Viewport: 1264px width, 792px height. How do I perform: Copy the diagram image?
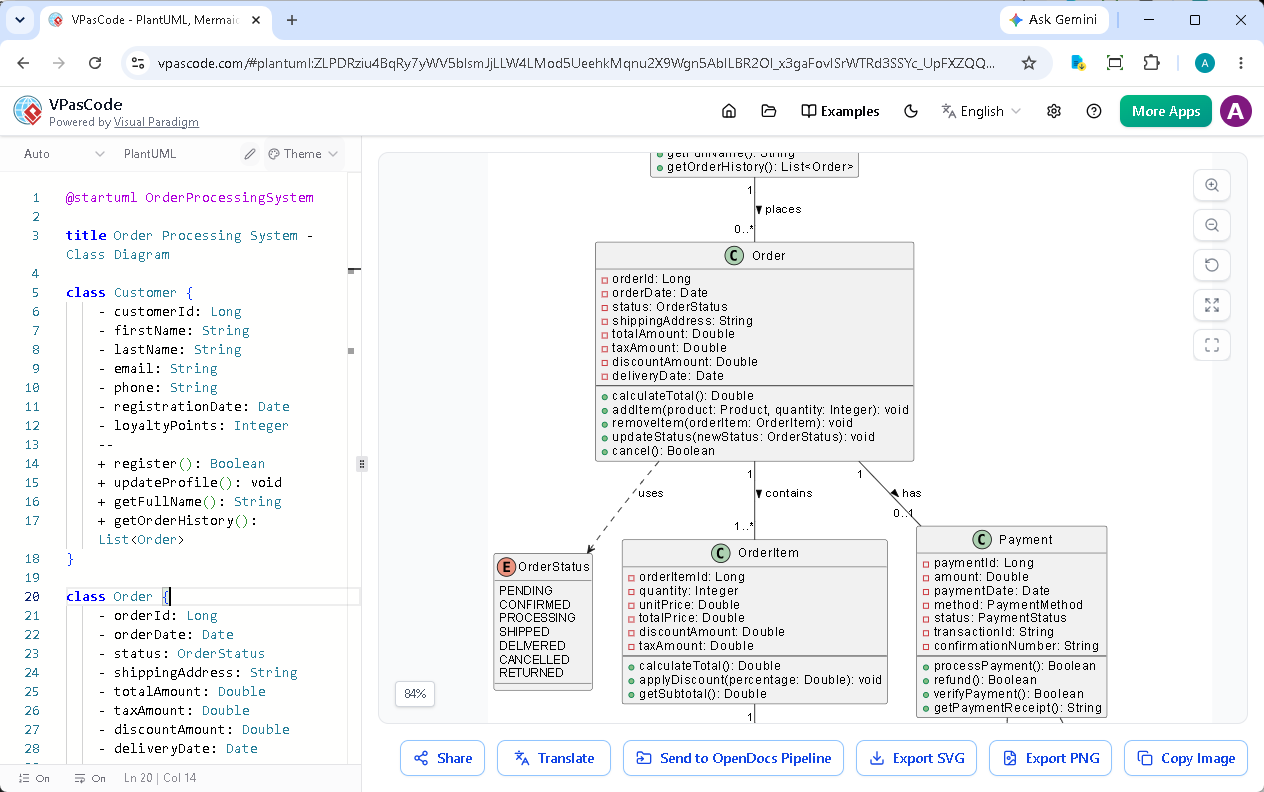(1186, 758)
